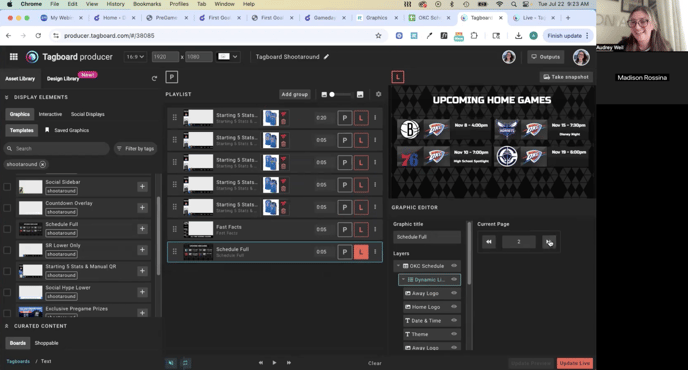Image resolution: width=688 pixels, height=370 pixels.
Task: Clear the playlist with Clear
Action: coord(375,363)
